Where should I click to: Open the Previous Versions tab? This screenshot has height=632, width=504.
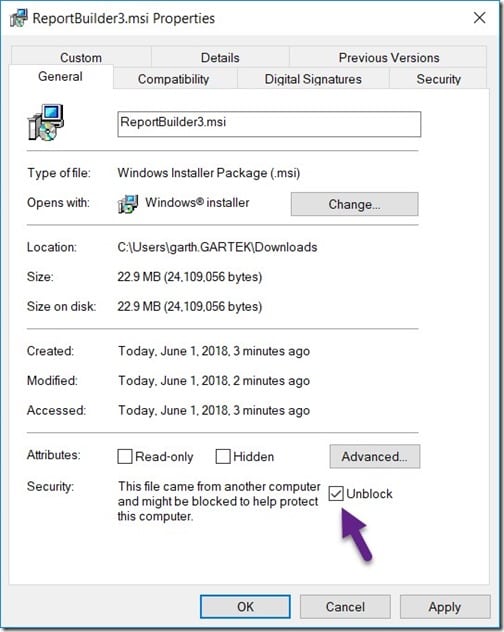tap(388, 57)
